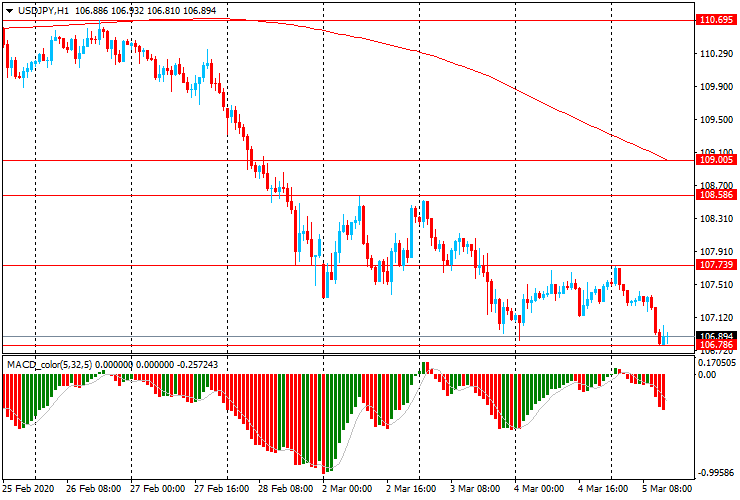
Task: Click the USDJPY,H1 chart title text
Action: [43, 10]
